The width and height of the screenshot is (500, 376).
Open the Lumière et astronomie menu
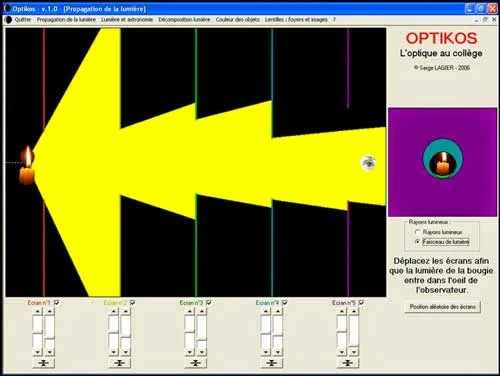click(127, 20)
